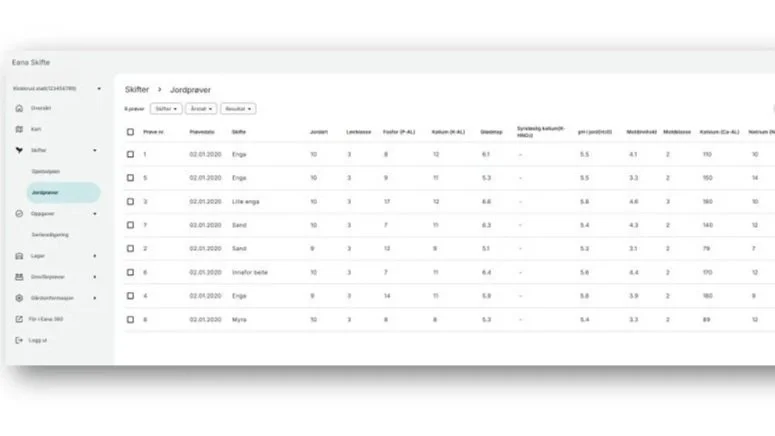Click date 02.01.2020 in sample 5 row
The image size is (775, 436).
(206, 177)
